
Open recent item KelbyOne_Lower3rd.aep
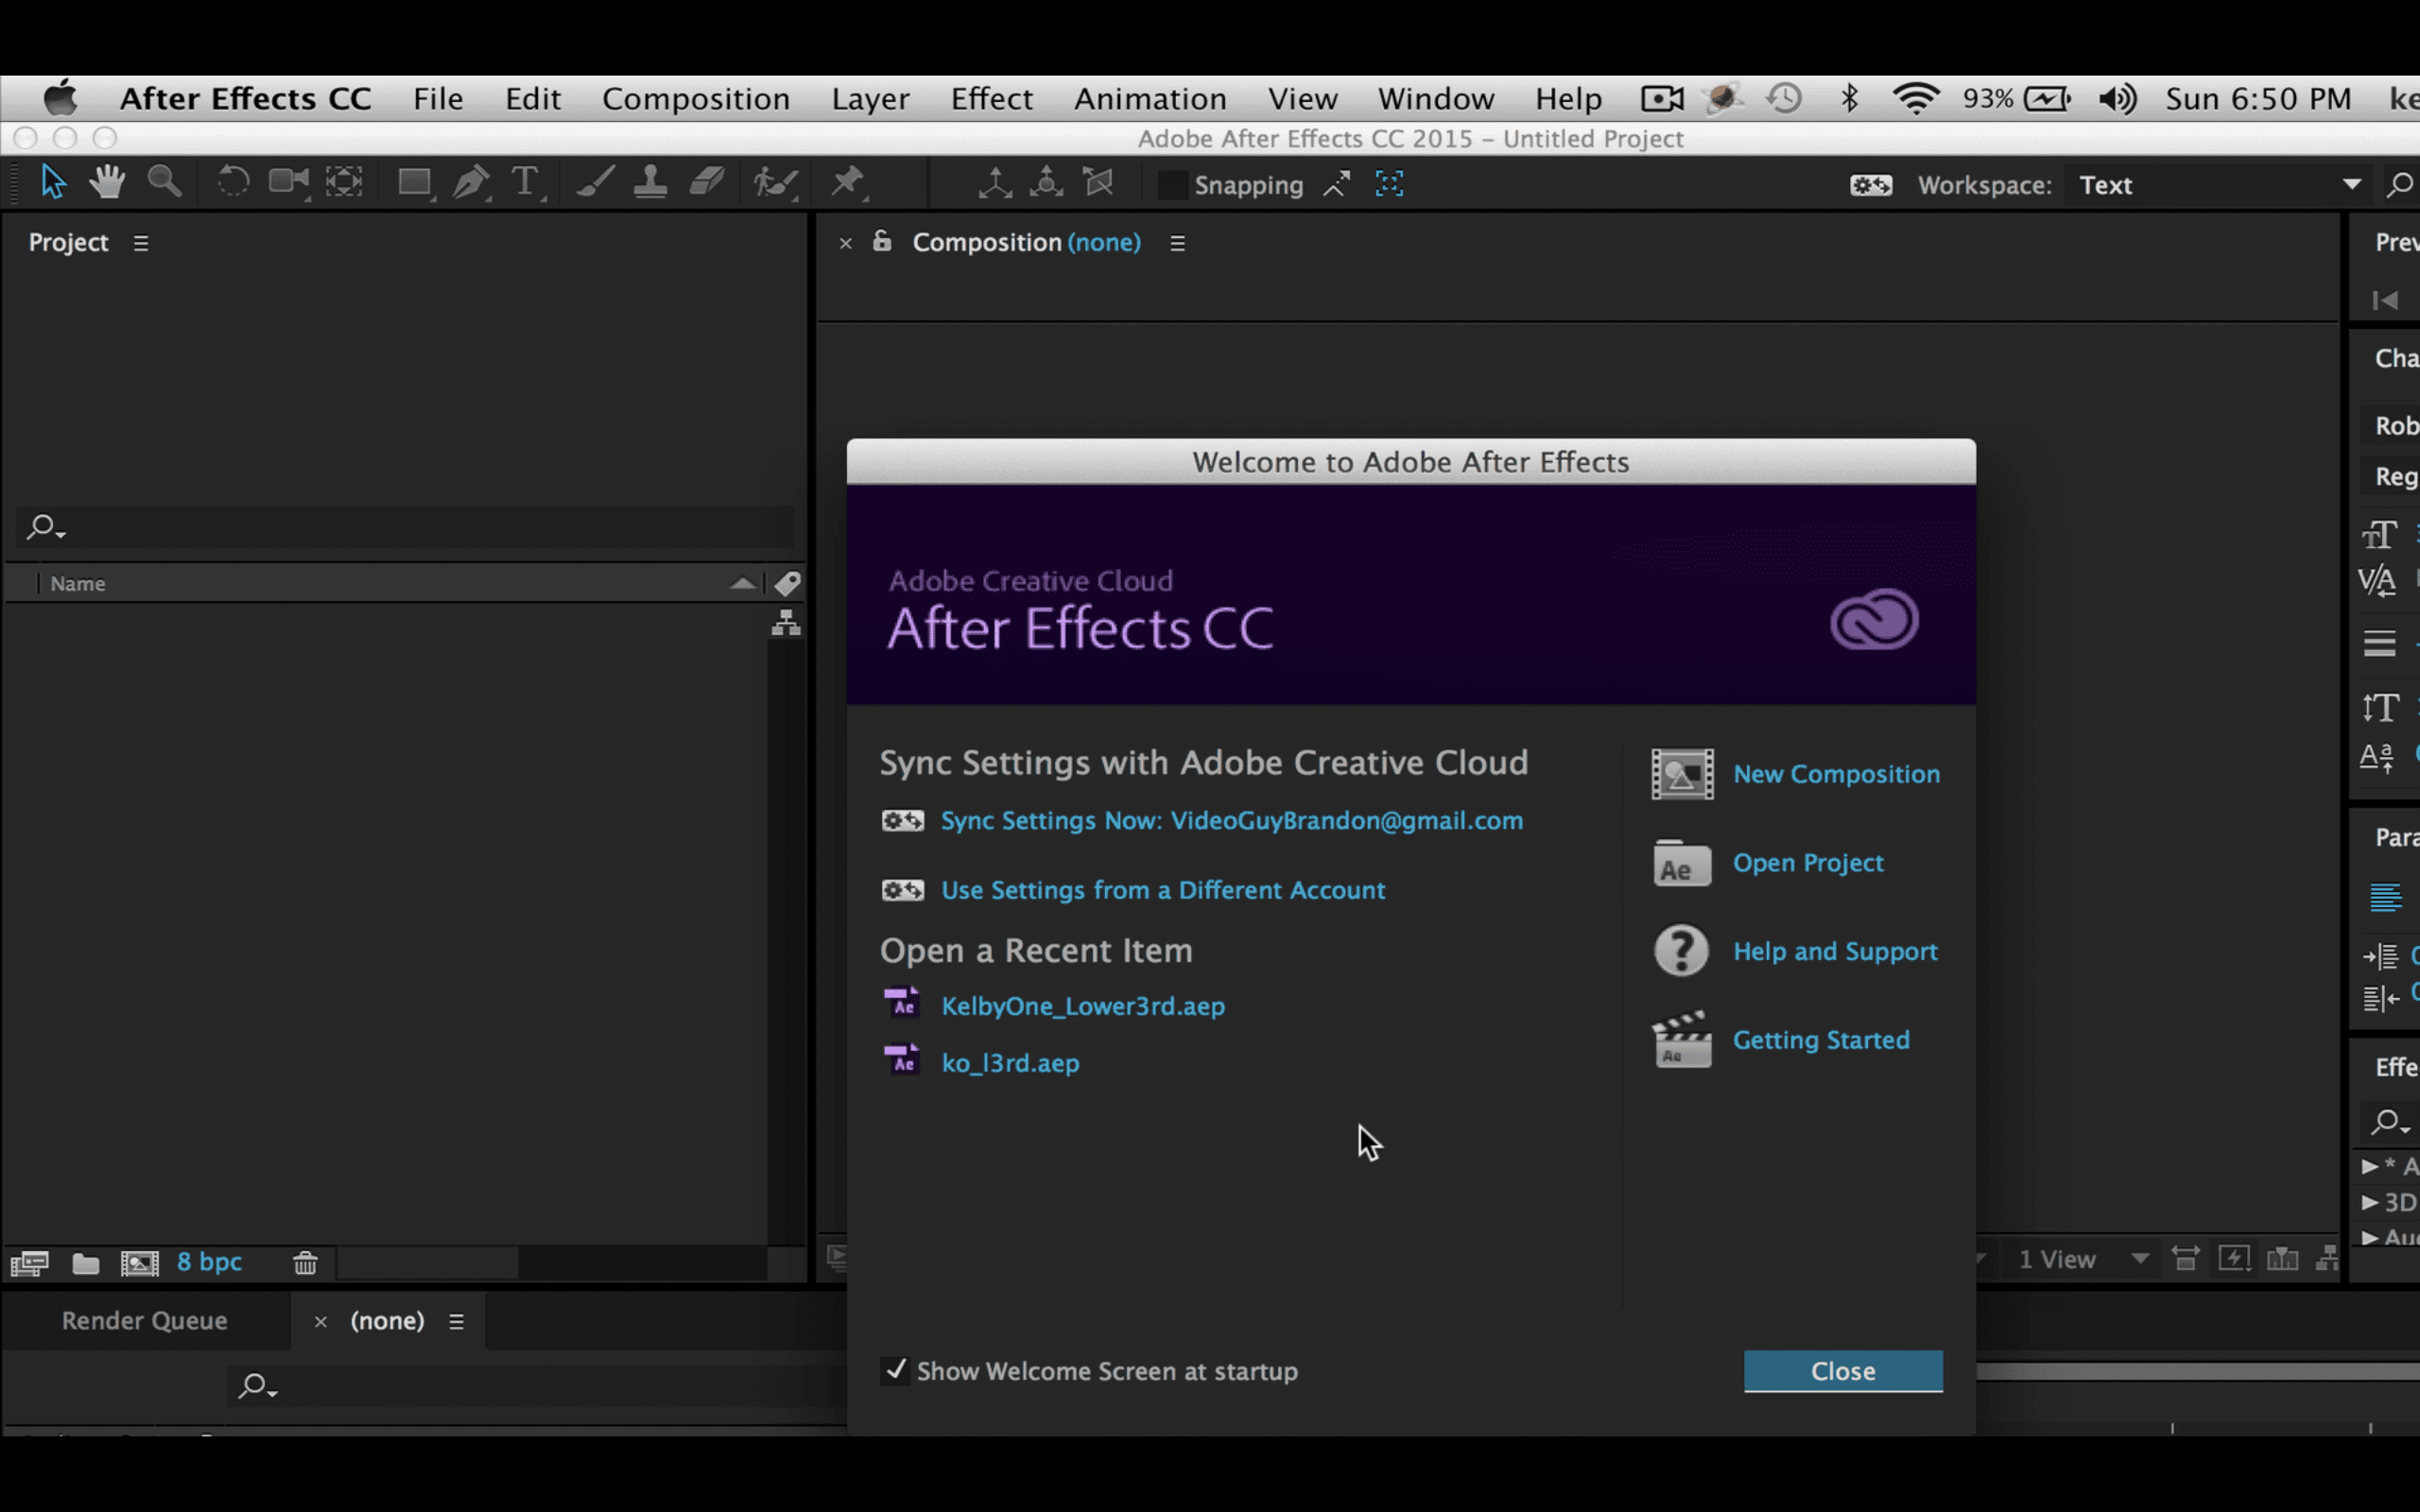pos(1083,1006)
